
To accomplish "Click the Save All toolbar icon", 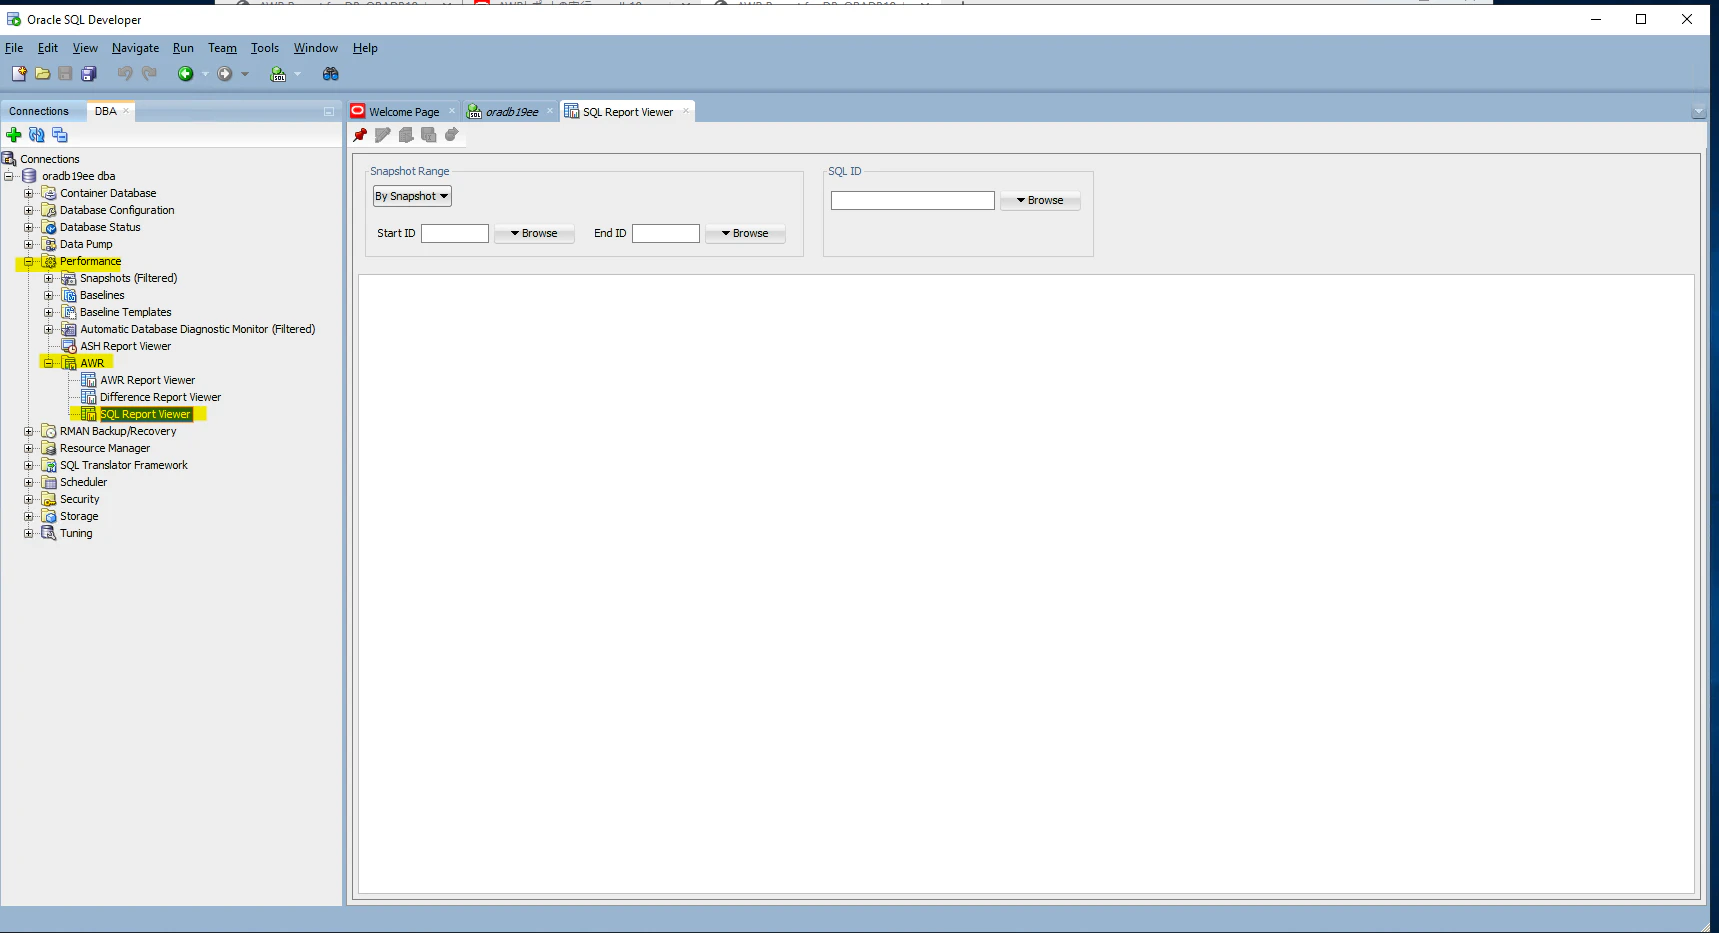I will click(89, 74).
